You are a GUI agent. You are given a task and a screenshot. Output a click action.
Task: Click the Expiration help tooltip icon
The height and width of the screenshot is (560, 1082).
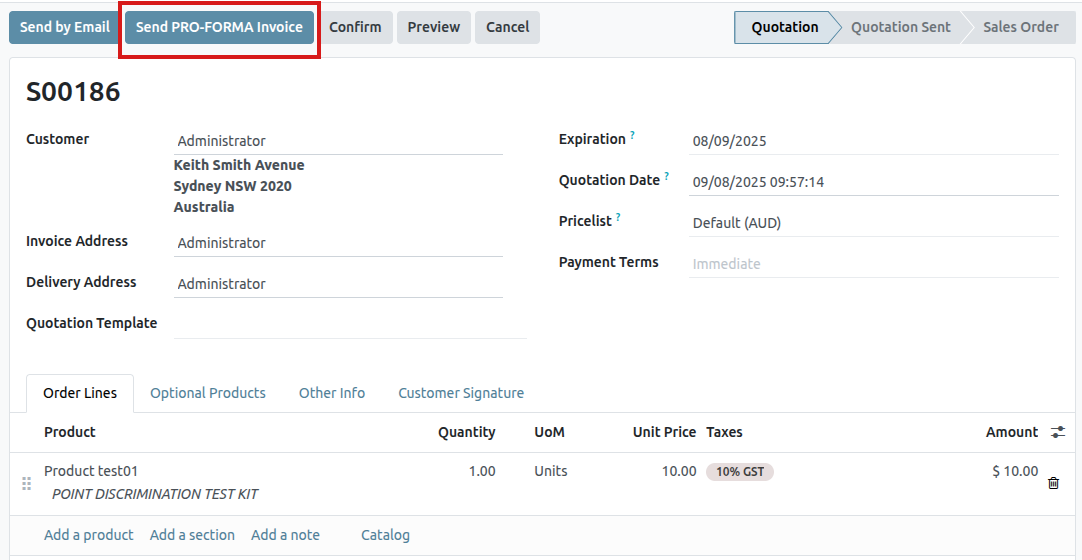(x=632, y=135)
